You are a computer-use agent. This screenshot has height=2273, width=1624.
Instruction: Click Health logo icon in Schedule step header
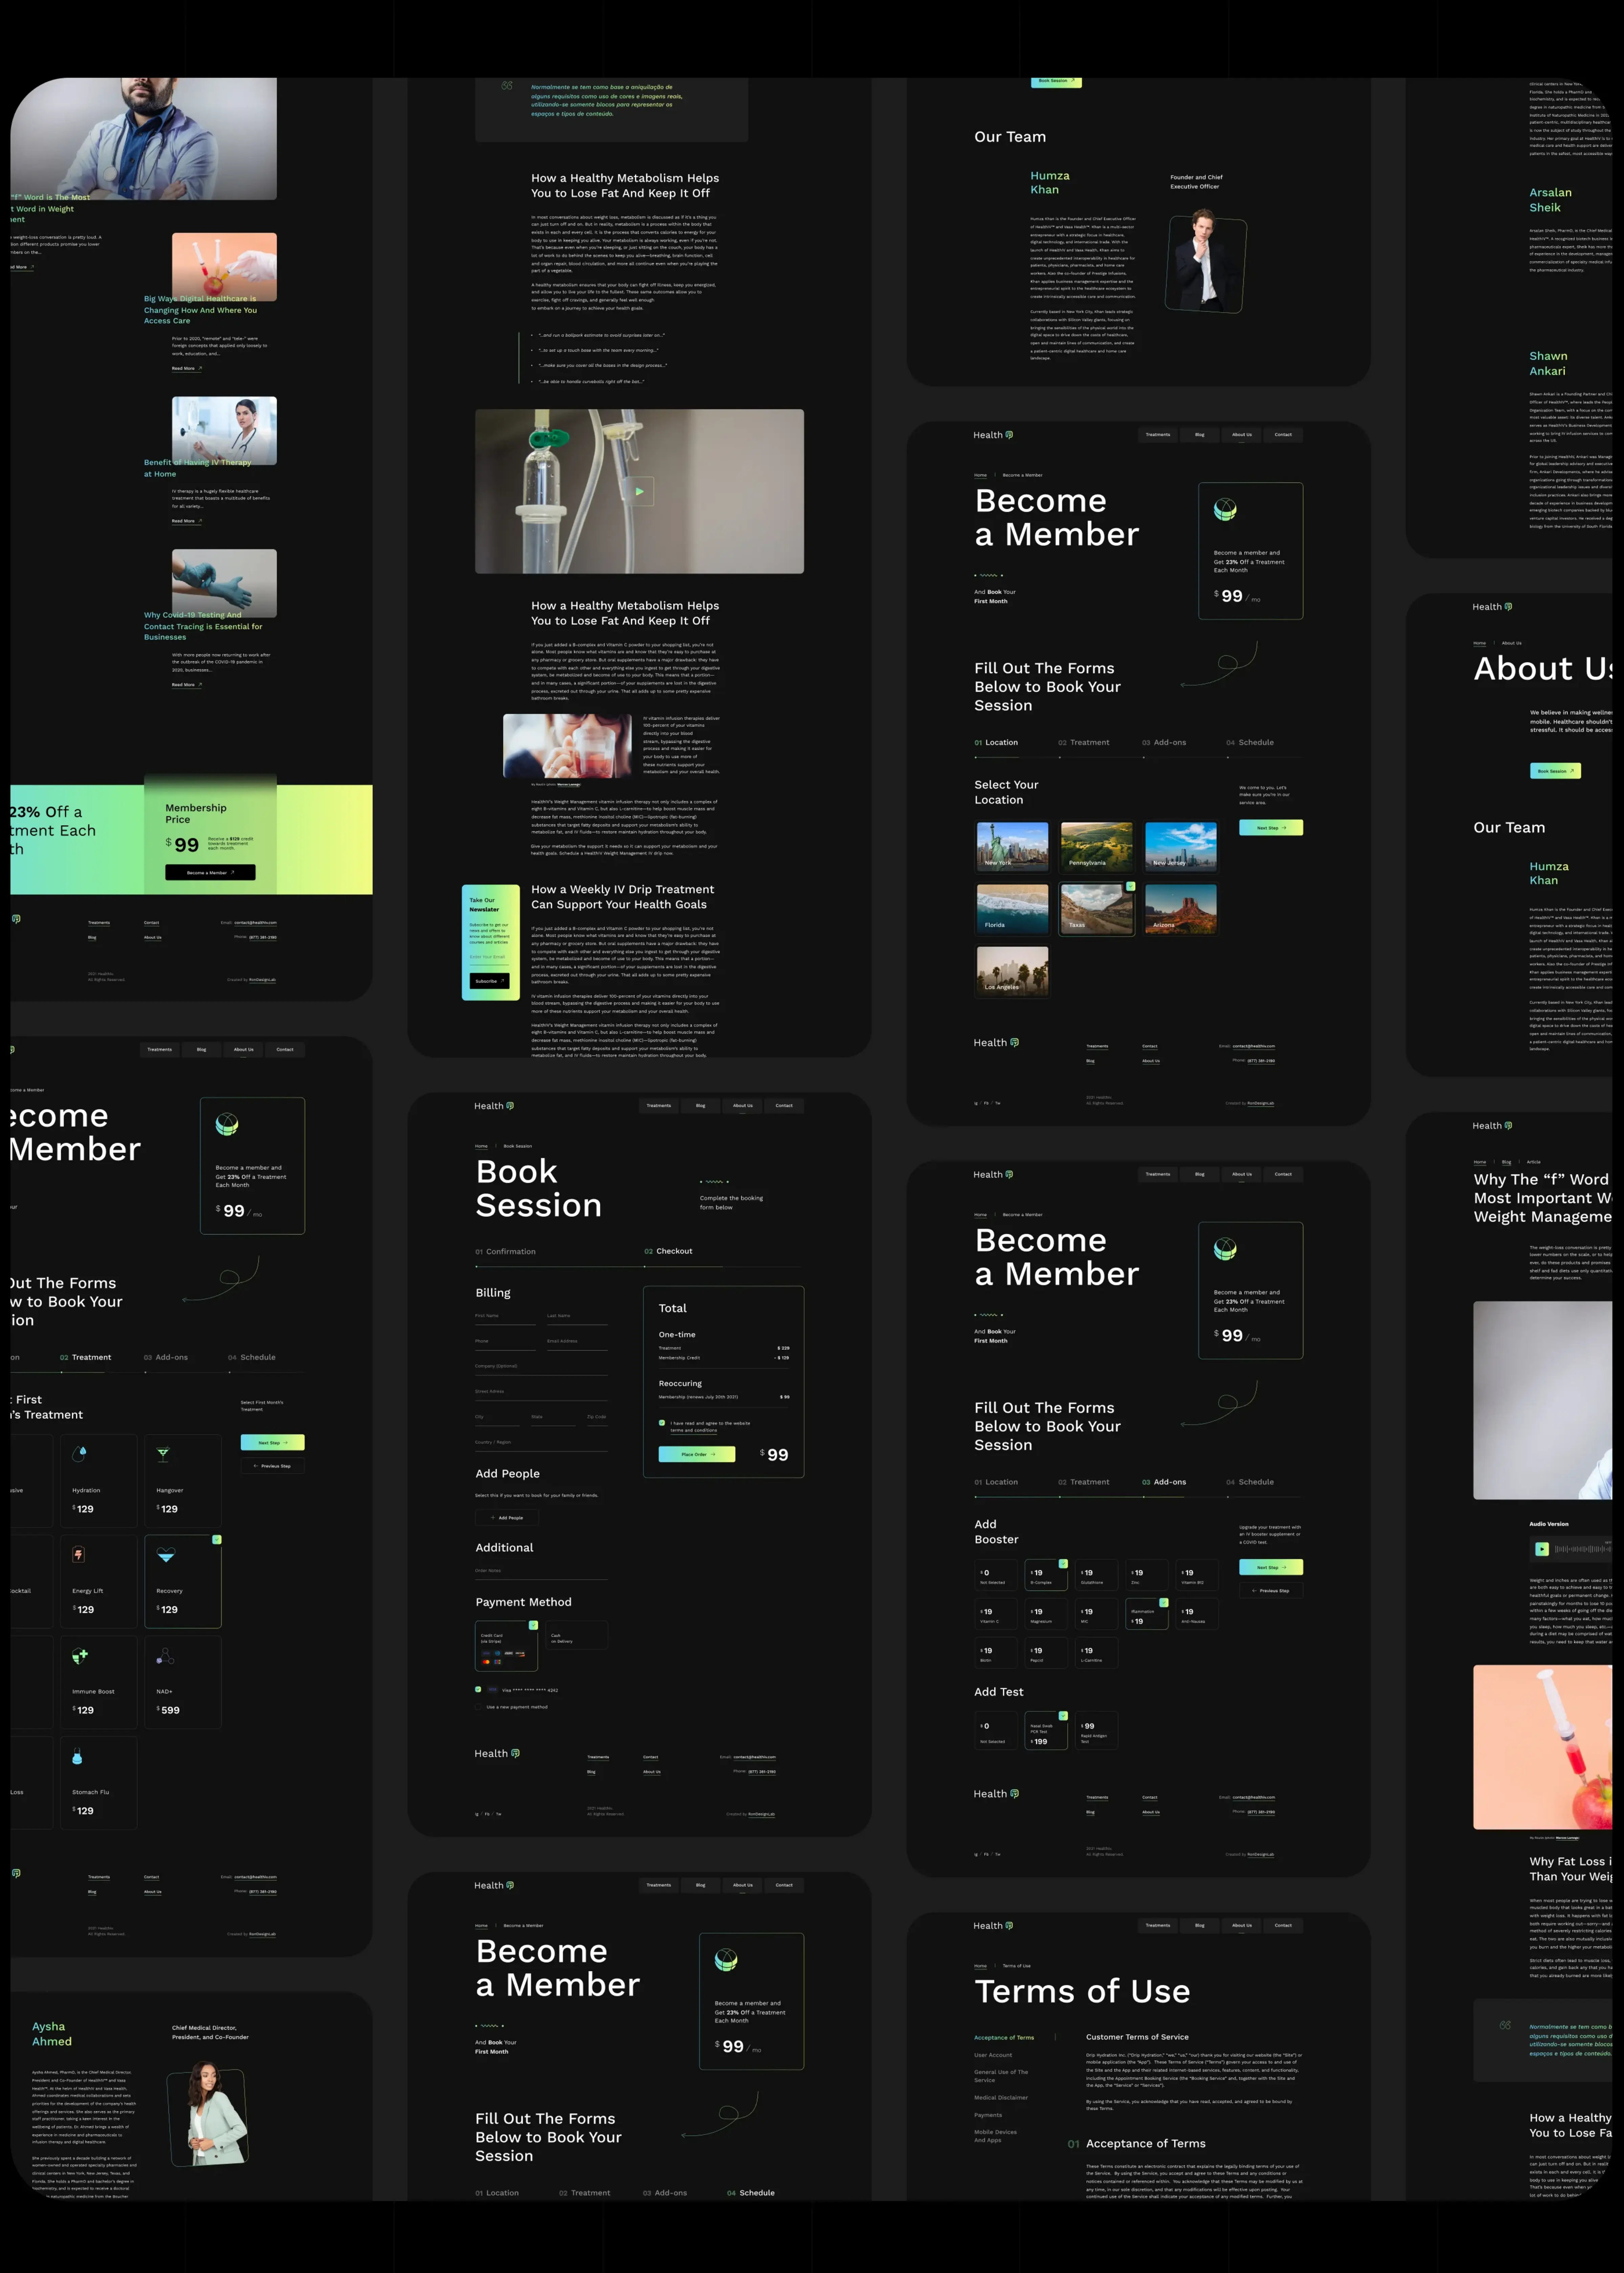510,1885
